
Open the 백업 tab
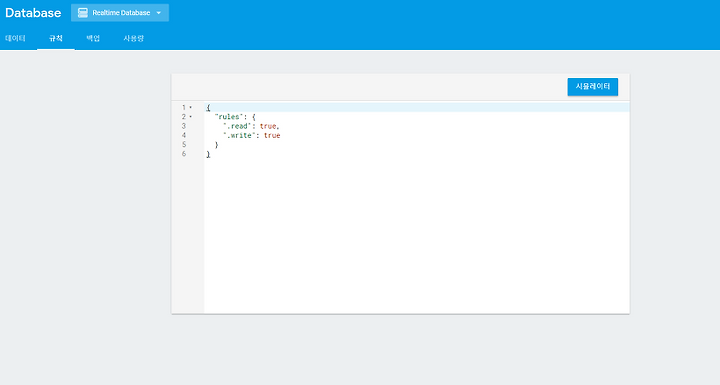point(93,39)
